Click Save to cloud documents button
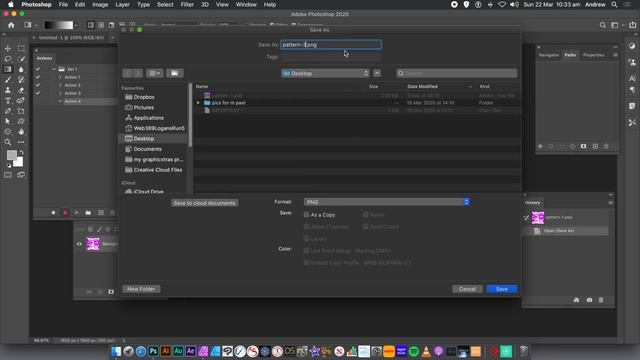The width and height of the screenshot is (640, 360). pyautogui.click(x=204, y=203)
